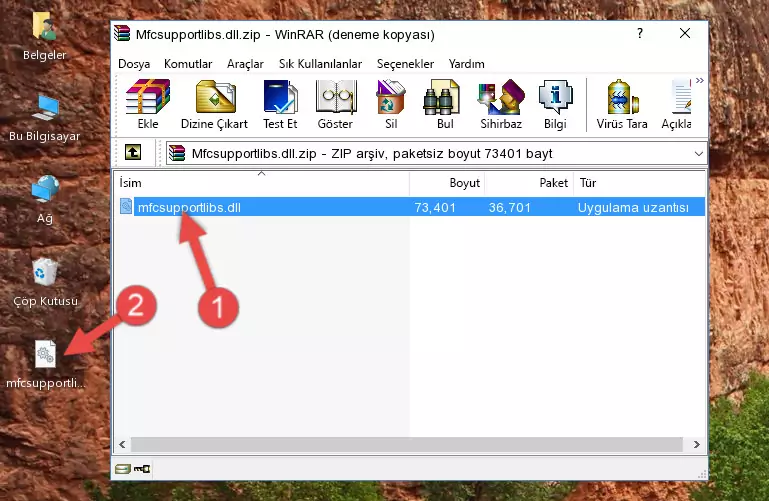The height and width of the screenshot is (501, 769).
Task: Close the WinRAR window
Action: (685, 33)
